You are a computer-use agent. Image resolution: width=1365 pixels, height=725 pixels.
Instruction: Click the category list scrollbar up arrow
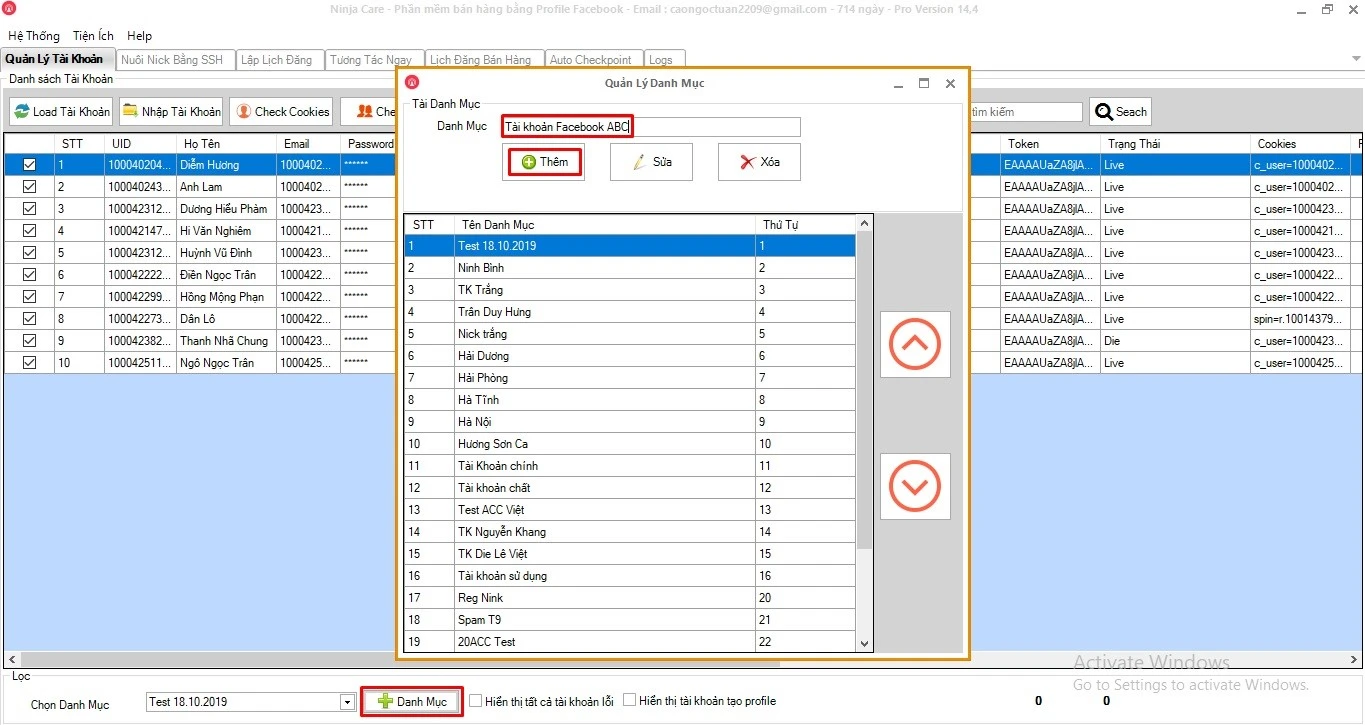click(865, 223)
